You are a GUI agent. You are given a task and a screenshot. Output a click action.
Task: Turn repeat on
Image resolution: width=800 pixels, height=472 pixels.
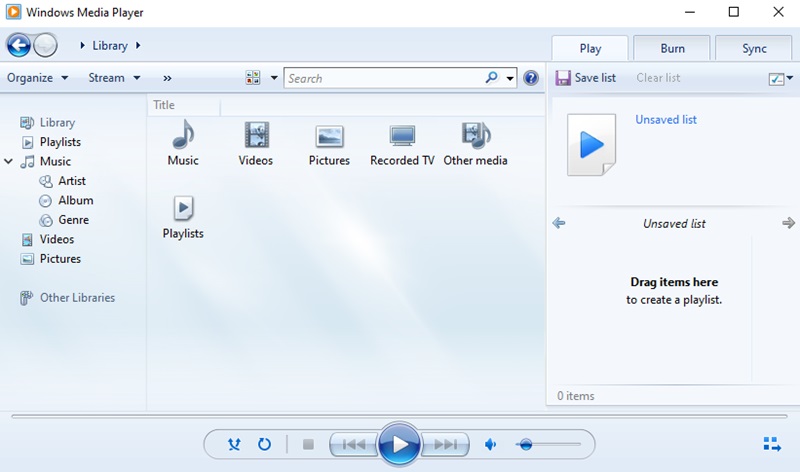pyautogui.click(x=264, y=444)
